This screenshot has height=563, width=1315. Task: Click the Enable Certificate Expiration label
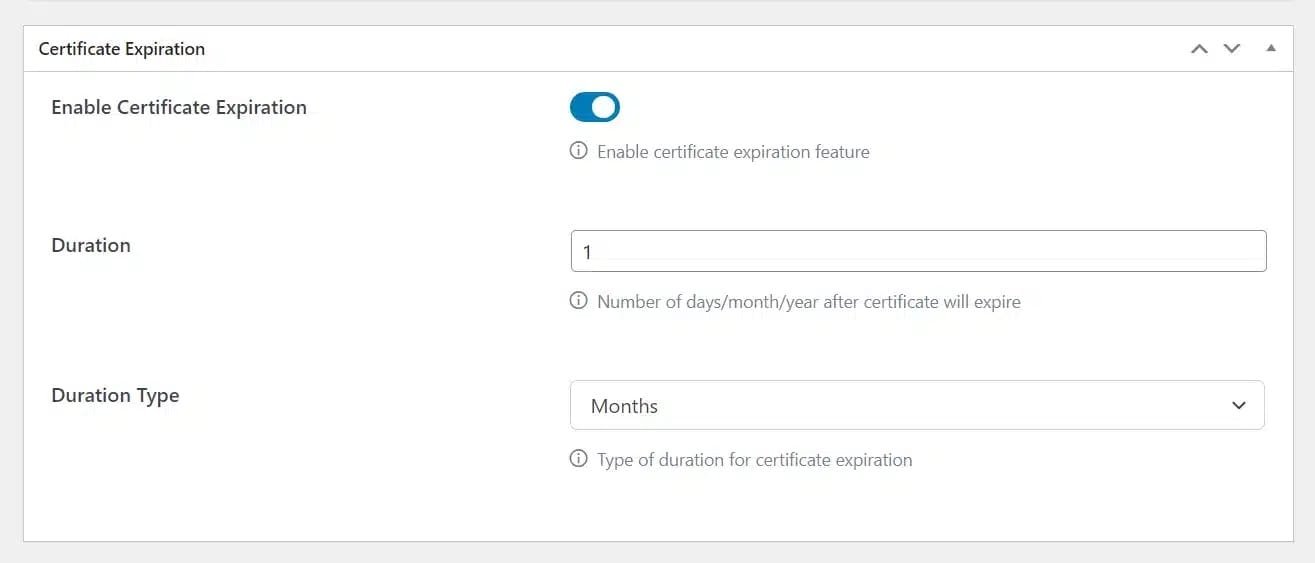(179, 107)
